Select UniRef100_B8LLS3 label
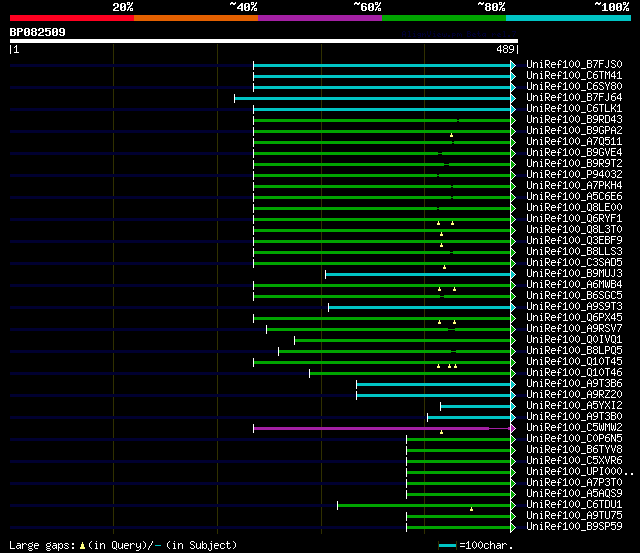The width and height of the screenshot is (640, 553). (x=574, y=252)
